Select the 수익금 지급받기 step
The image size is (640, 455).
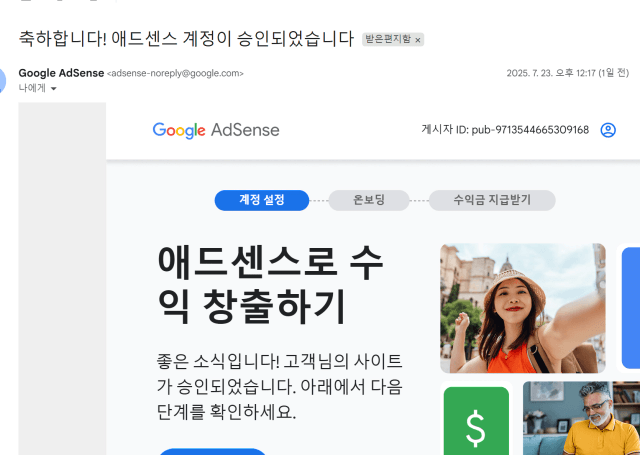(x=492, y=200)
